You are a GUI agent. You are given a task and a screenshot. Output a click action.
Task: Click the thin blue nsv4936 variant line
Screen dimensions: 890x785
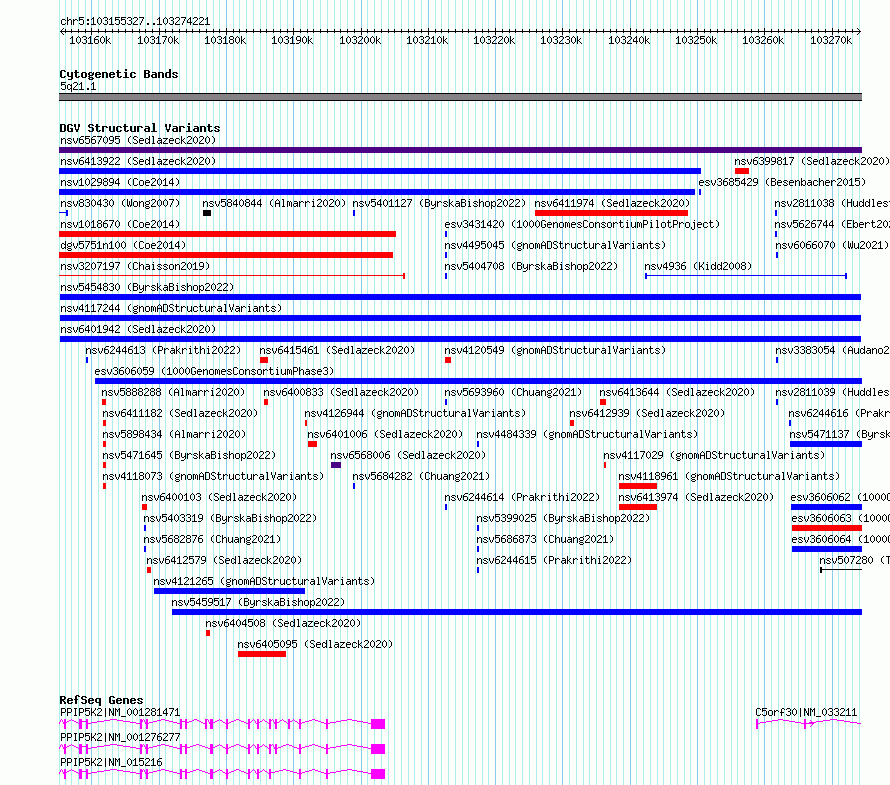pyautogui.click(x=746, y=276)
